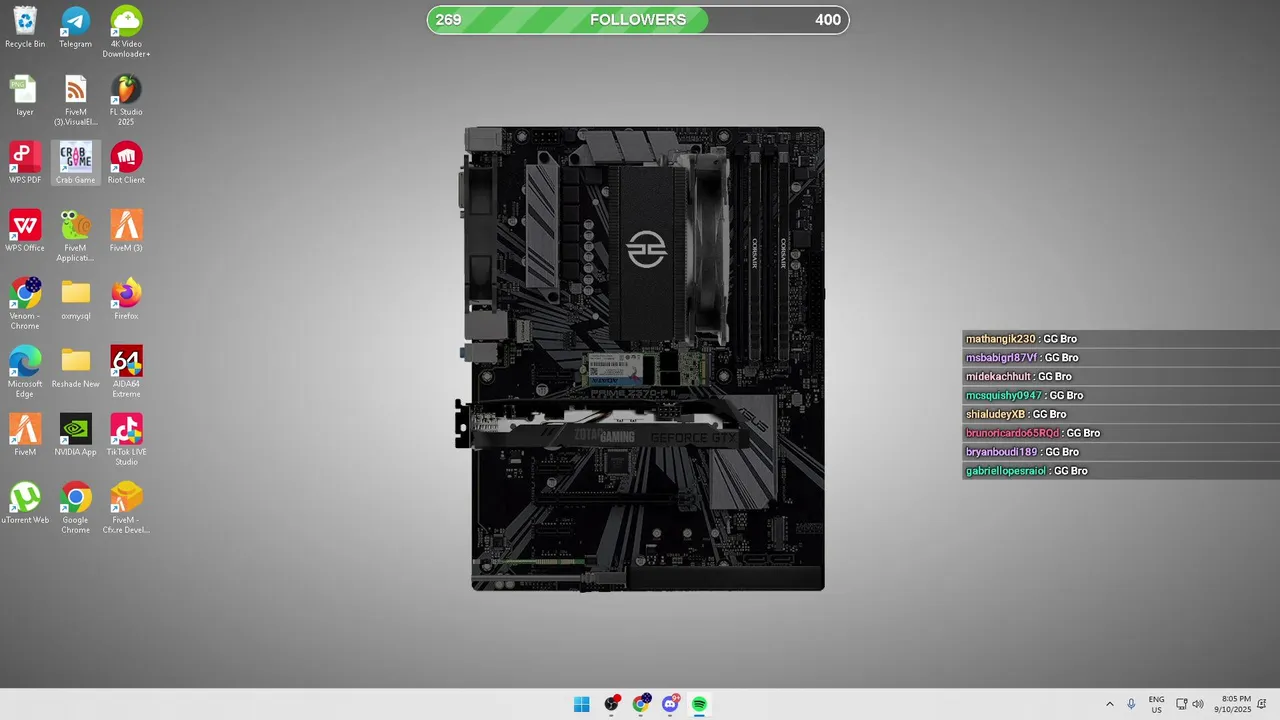Select the Microsoft Edge shortcut
This screenshot has width=1280, height=720.
click(x=25, y=372)
